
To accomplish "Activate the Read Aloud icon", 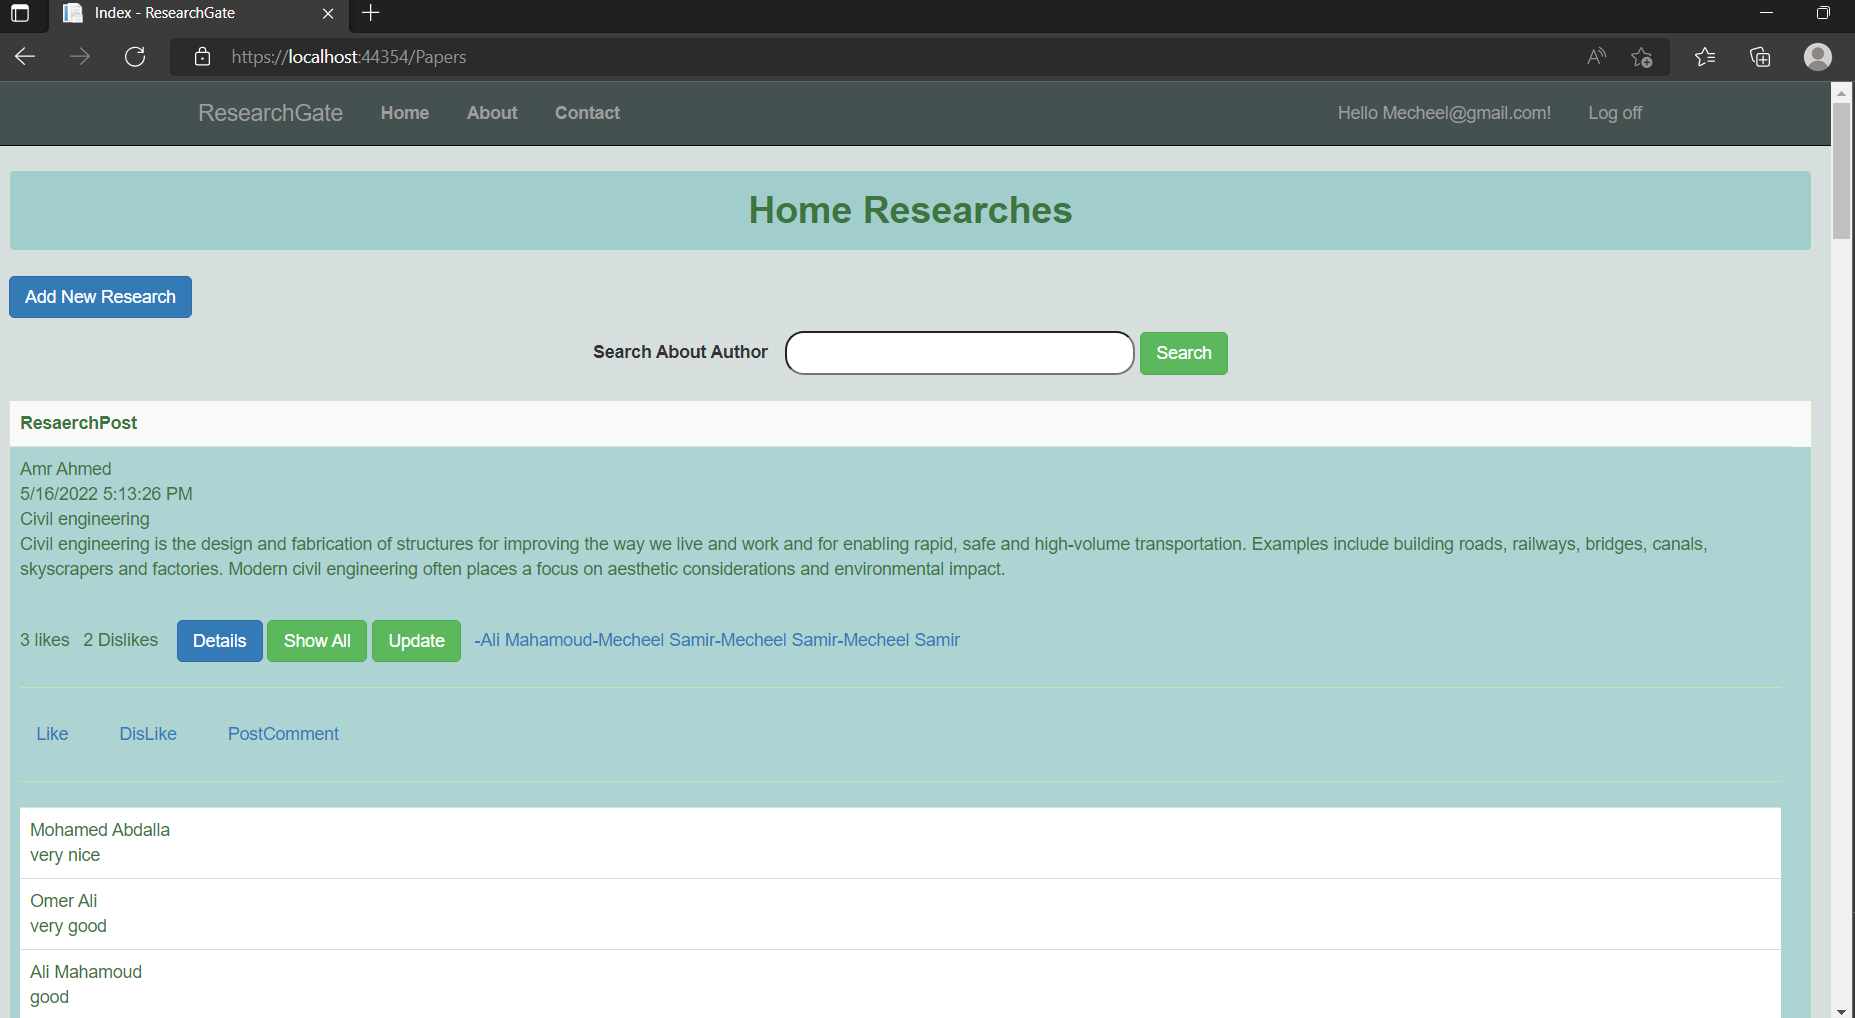I will 1596,57.
